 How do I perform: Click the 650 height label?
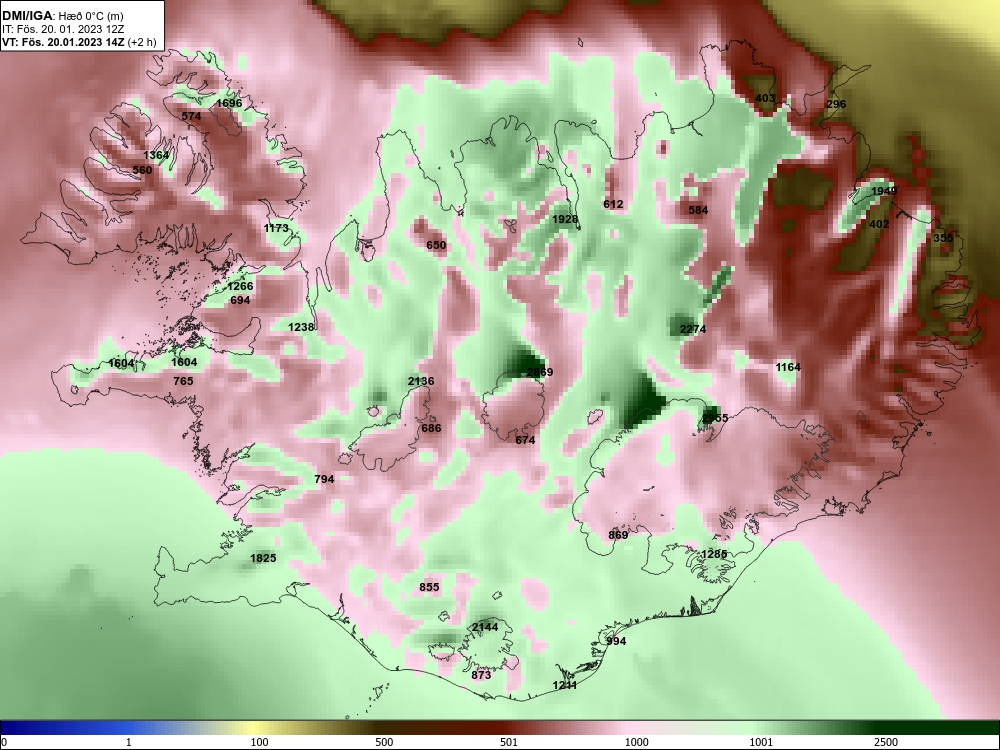pyautogui.click(x=436, y=245)
